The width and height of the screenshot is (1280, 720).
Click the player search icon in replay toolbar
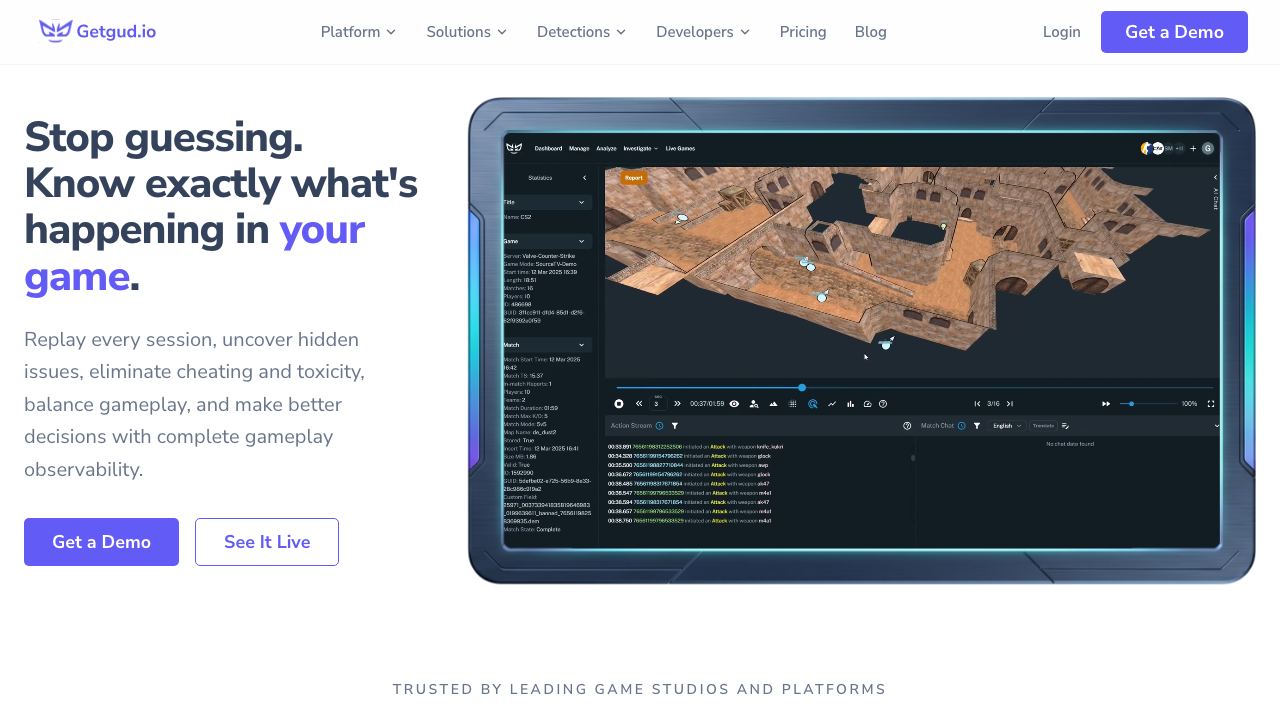754,404
